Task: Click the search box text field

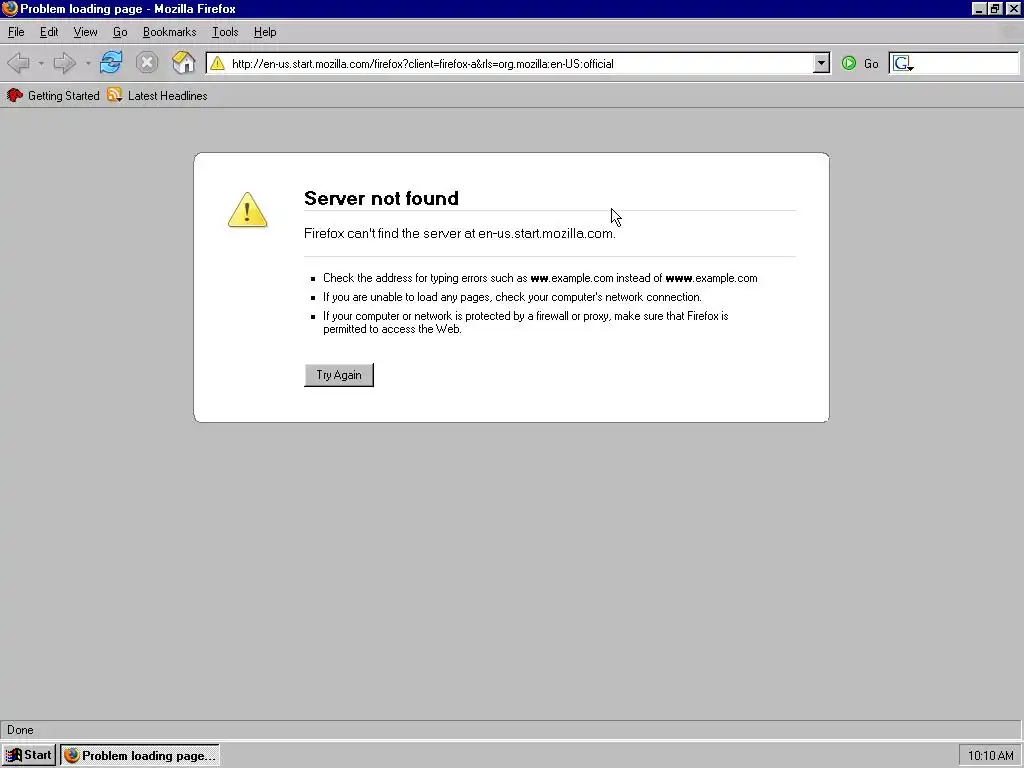Action: pyautogui.click(x=967, y=63)
